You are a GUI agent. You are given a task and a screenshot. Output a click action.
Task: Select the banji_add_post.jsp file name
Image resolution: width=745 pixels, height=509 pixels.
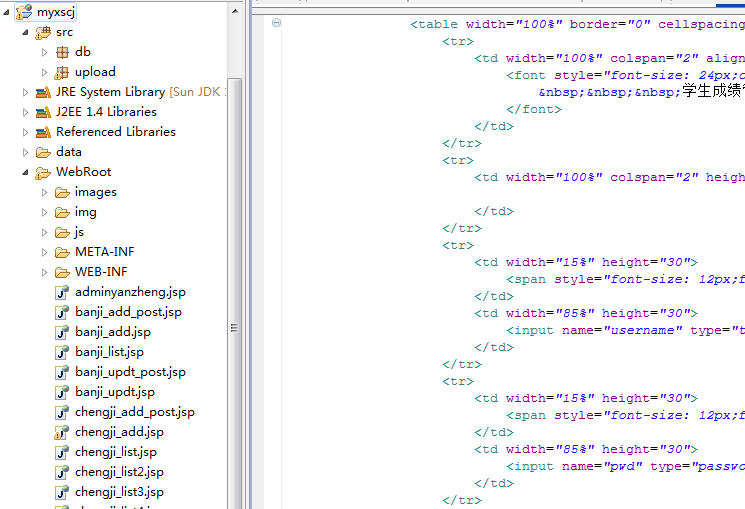tap(128, 312)
